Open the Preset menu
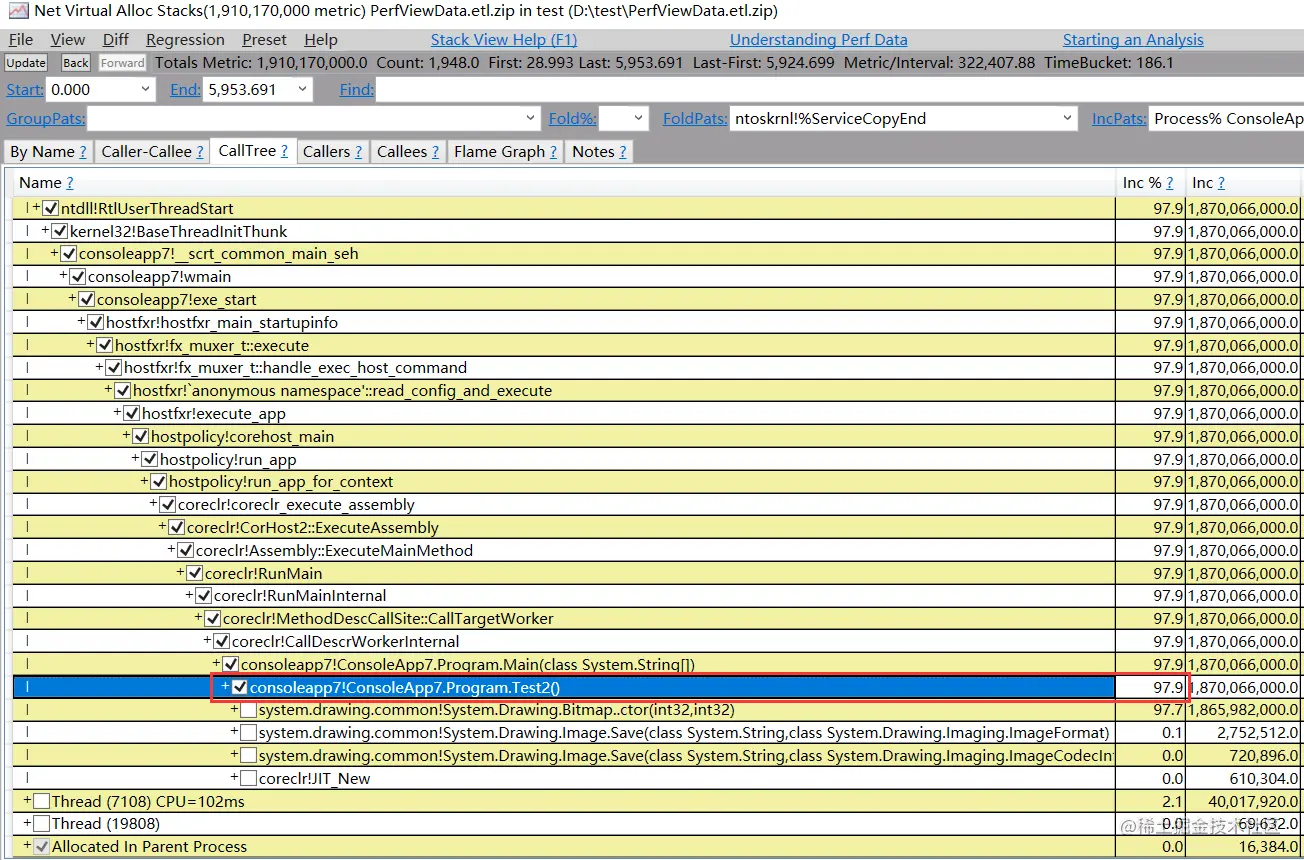The height and width of the screenshot is (860, 1304). point(264,40)
